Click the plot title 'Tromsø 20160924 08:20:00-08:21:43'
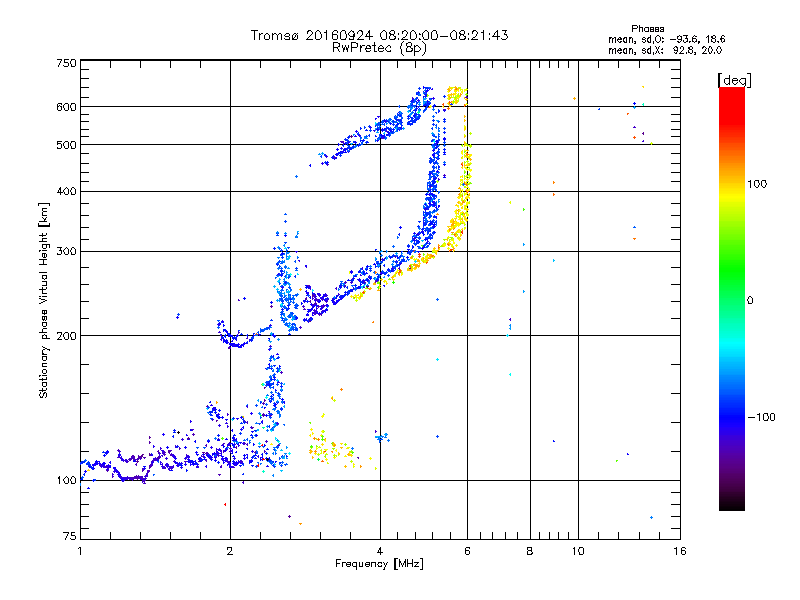Viewport: 800px width, 600px height. [x=379, y=35]
